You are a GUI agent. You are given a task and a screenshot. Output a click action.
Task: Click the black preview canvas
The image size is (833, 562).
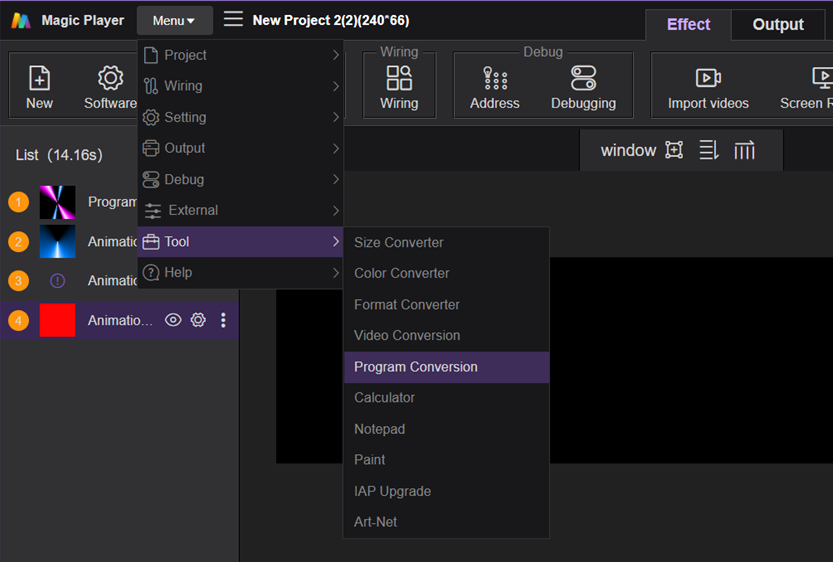point(691,360)
